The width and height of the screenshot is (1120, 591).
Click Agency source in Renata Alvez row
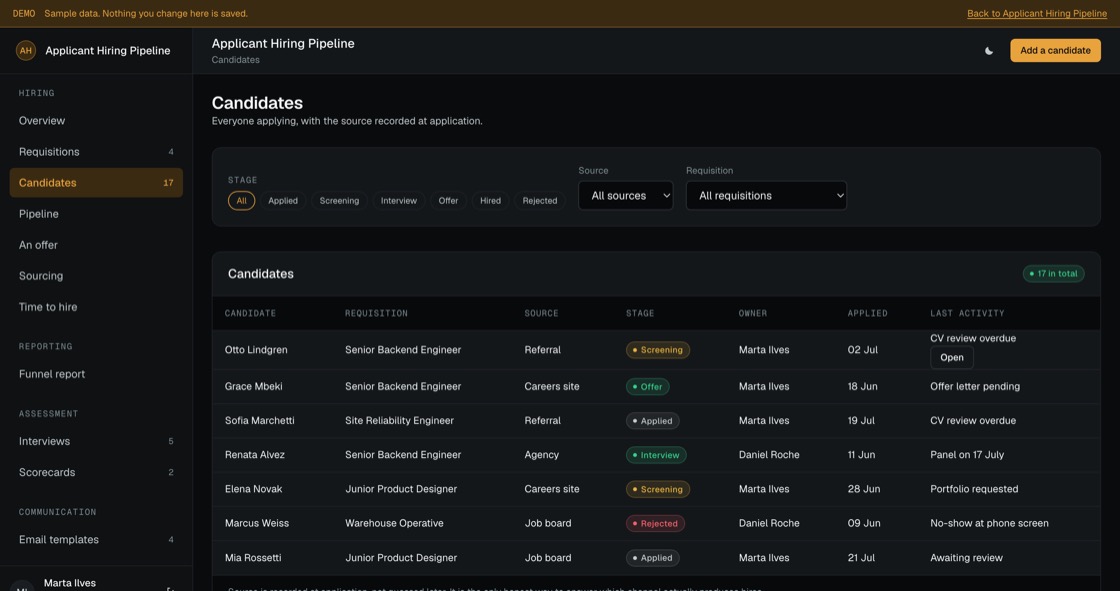(x=541, y=455)
